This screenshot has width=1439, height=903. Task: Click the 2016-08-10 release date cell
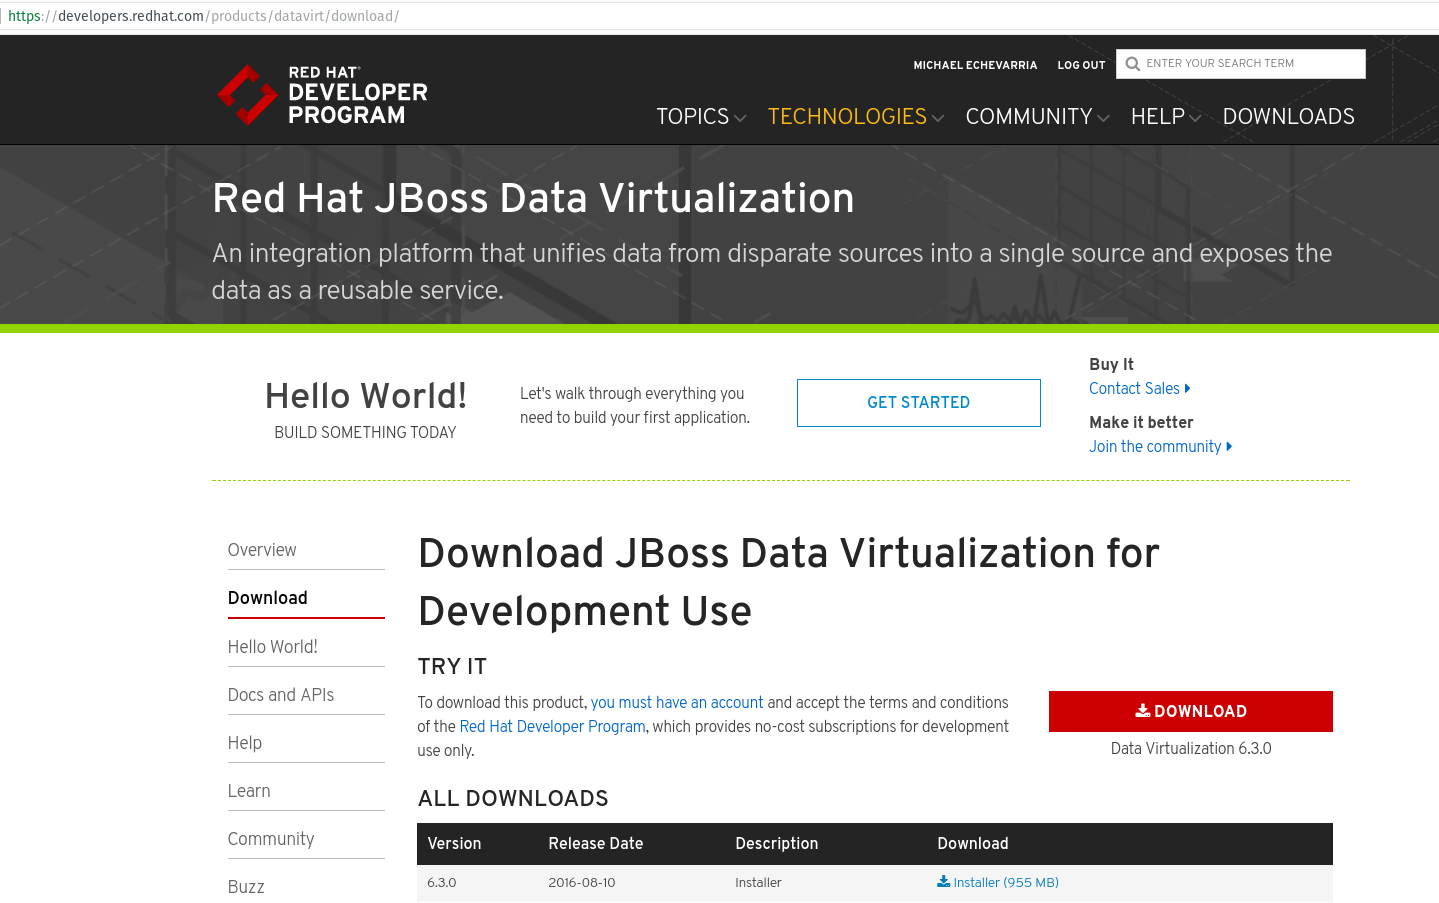(x=581, y=883)
